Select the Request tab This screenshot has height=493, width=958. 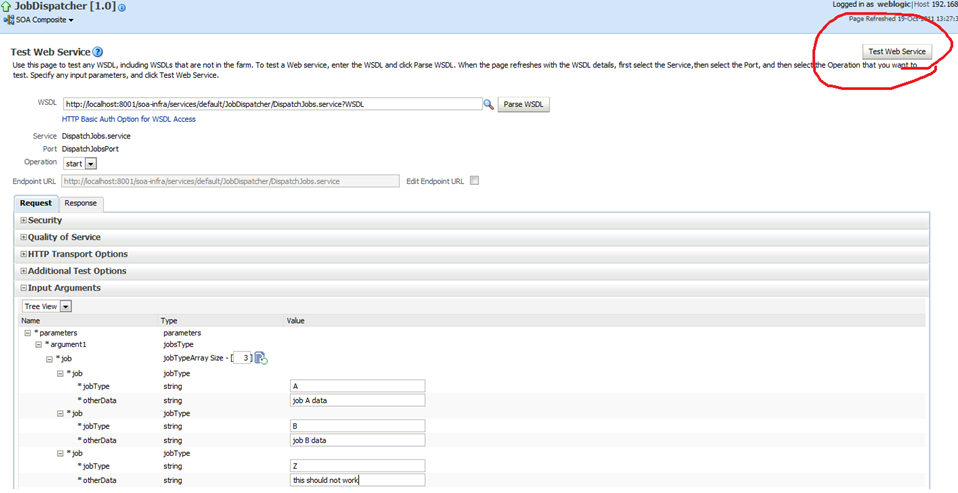pos(36,203)
